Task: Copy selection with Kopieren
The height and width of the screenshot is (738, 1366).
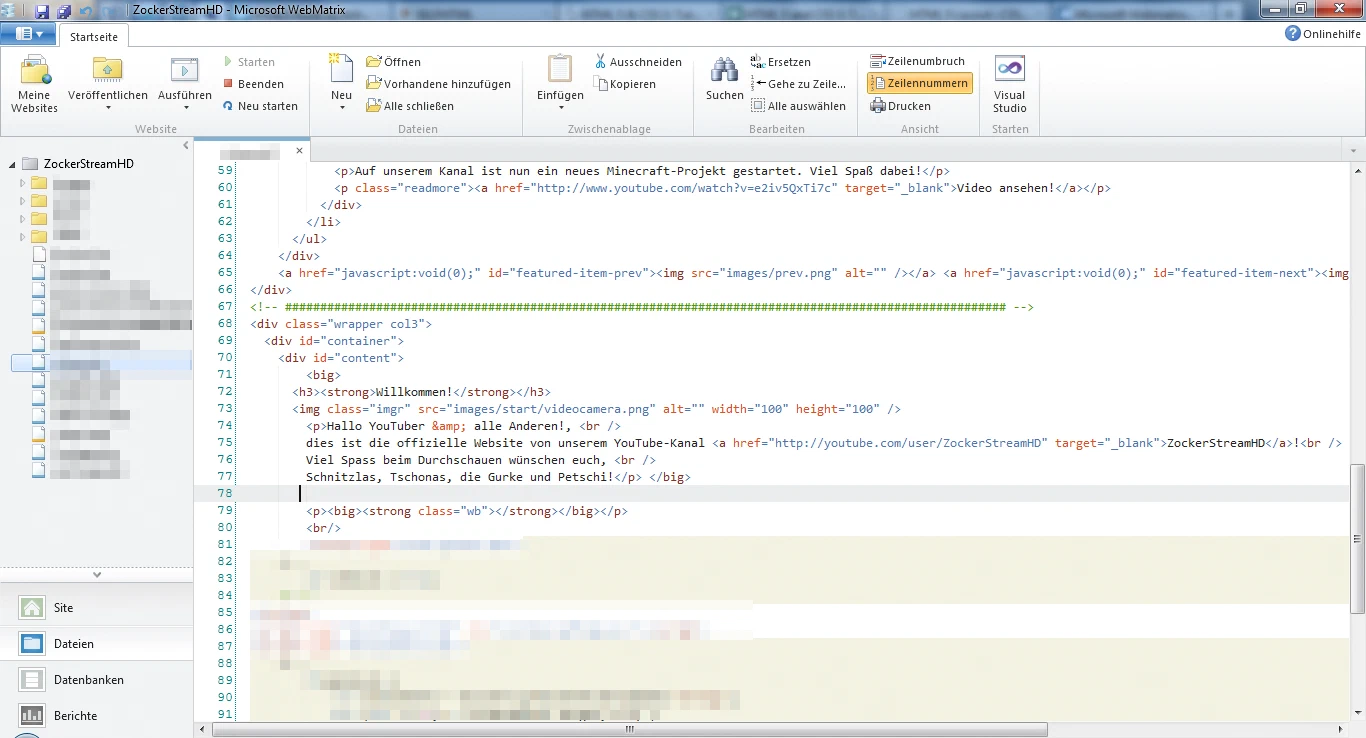Action: pyautogui.click(x=625, y=84)
